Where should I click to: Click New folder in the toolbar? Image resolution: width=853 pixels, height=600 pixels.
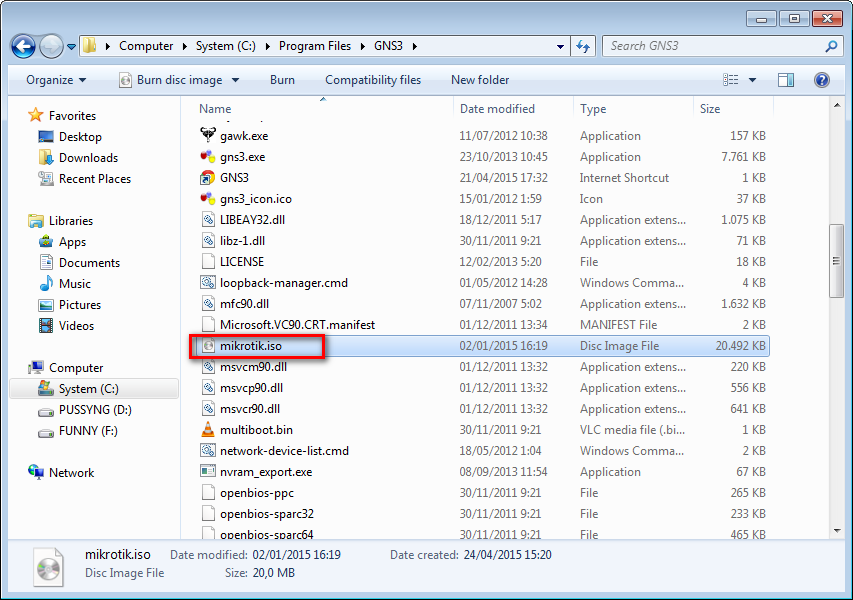click(480, 80)
